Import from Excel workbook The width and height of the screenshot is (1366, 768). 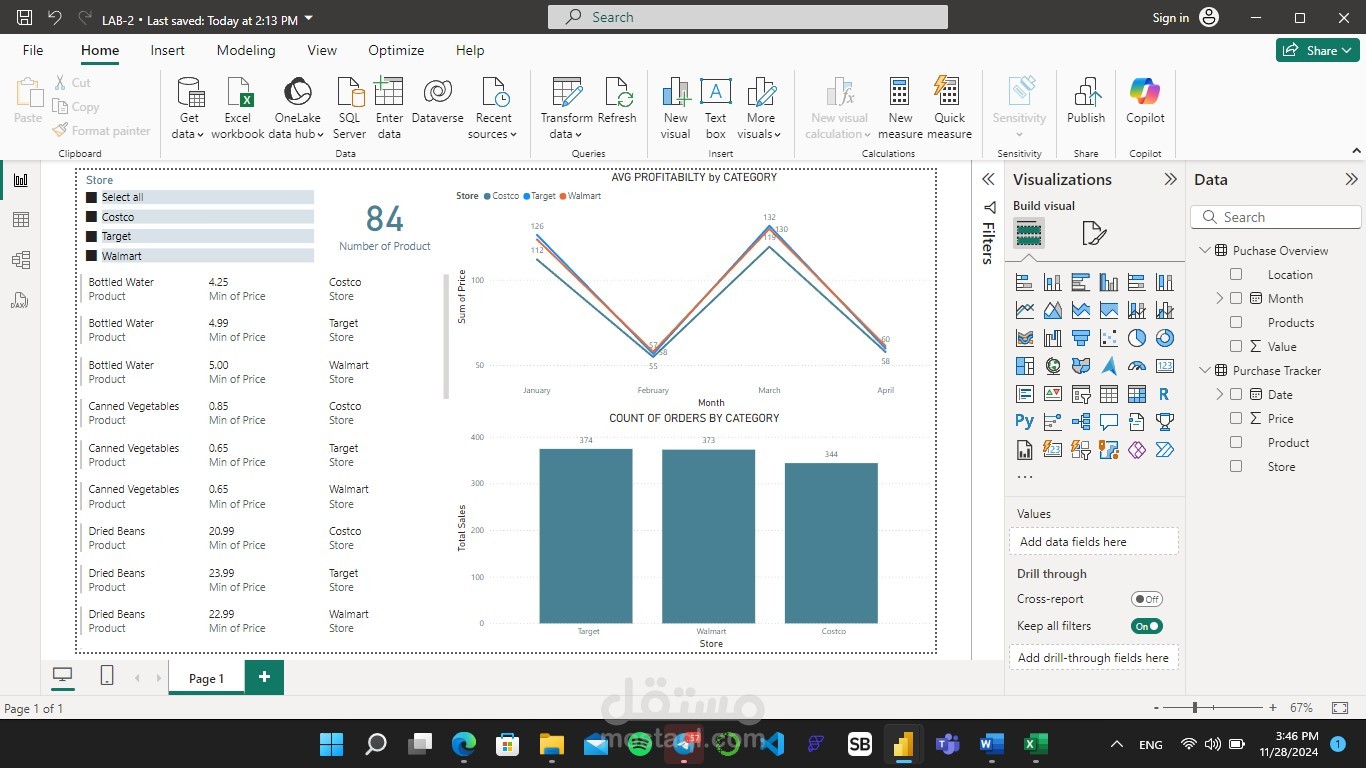click(238, 108)
